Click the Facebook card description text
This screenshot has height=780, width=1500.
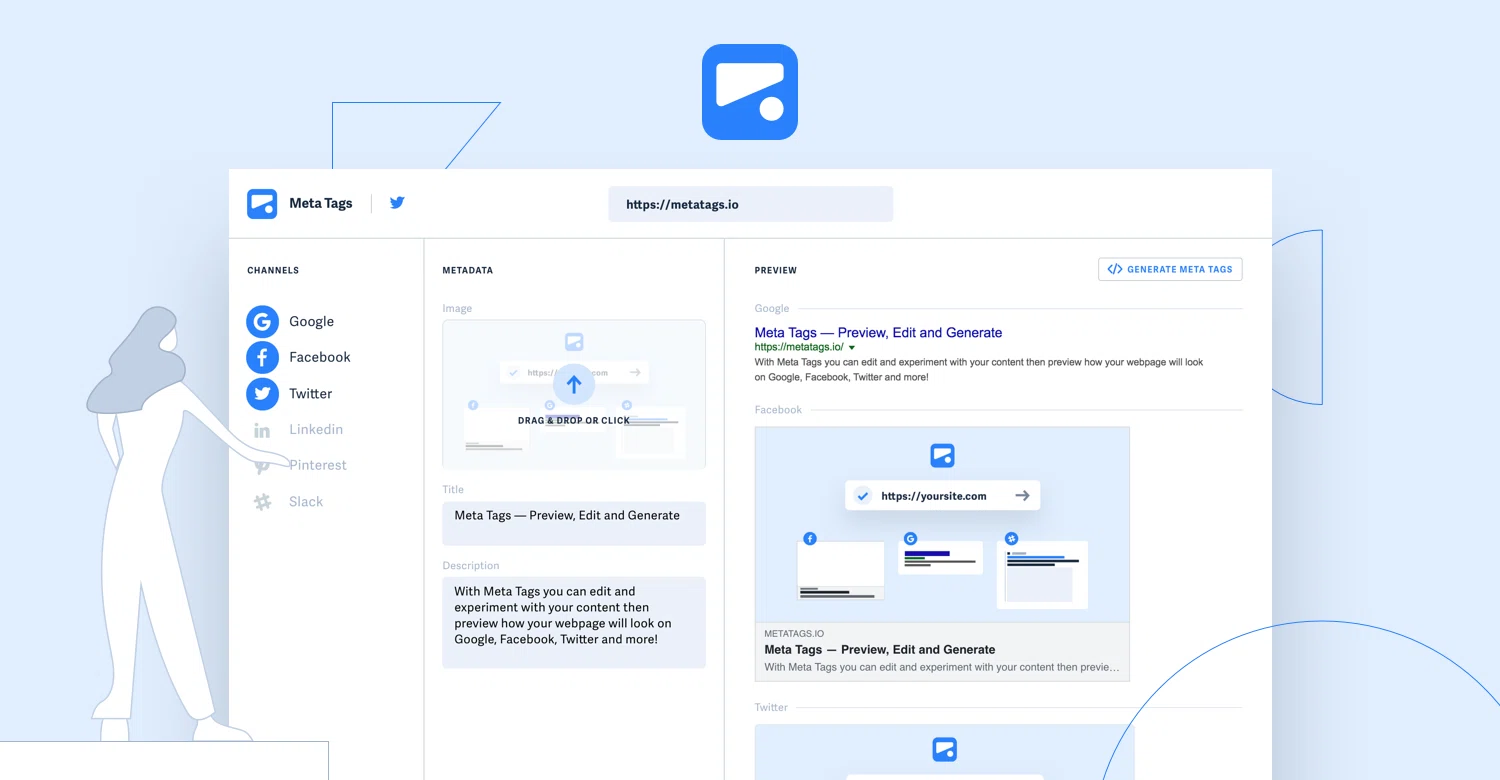tap(942, 667)
